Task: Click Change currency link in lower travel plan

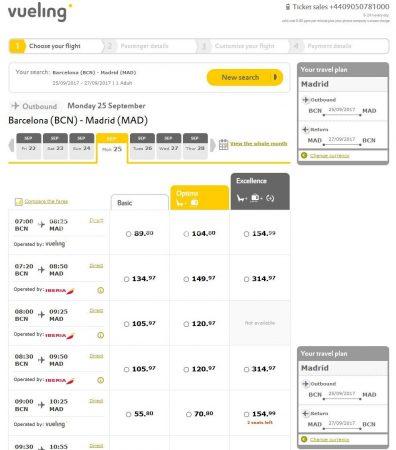Action: (330, 440)
